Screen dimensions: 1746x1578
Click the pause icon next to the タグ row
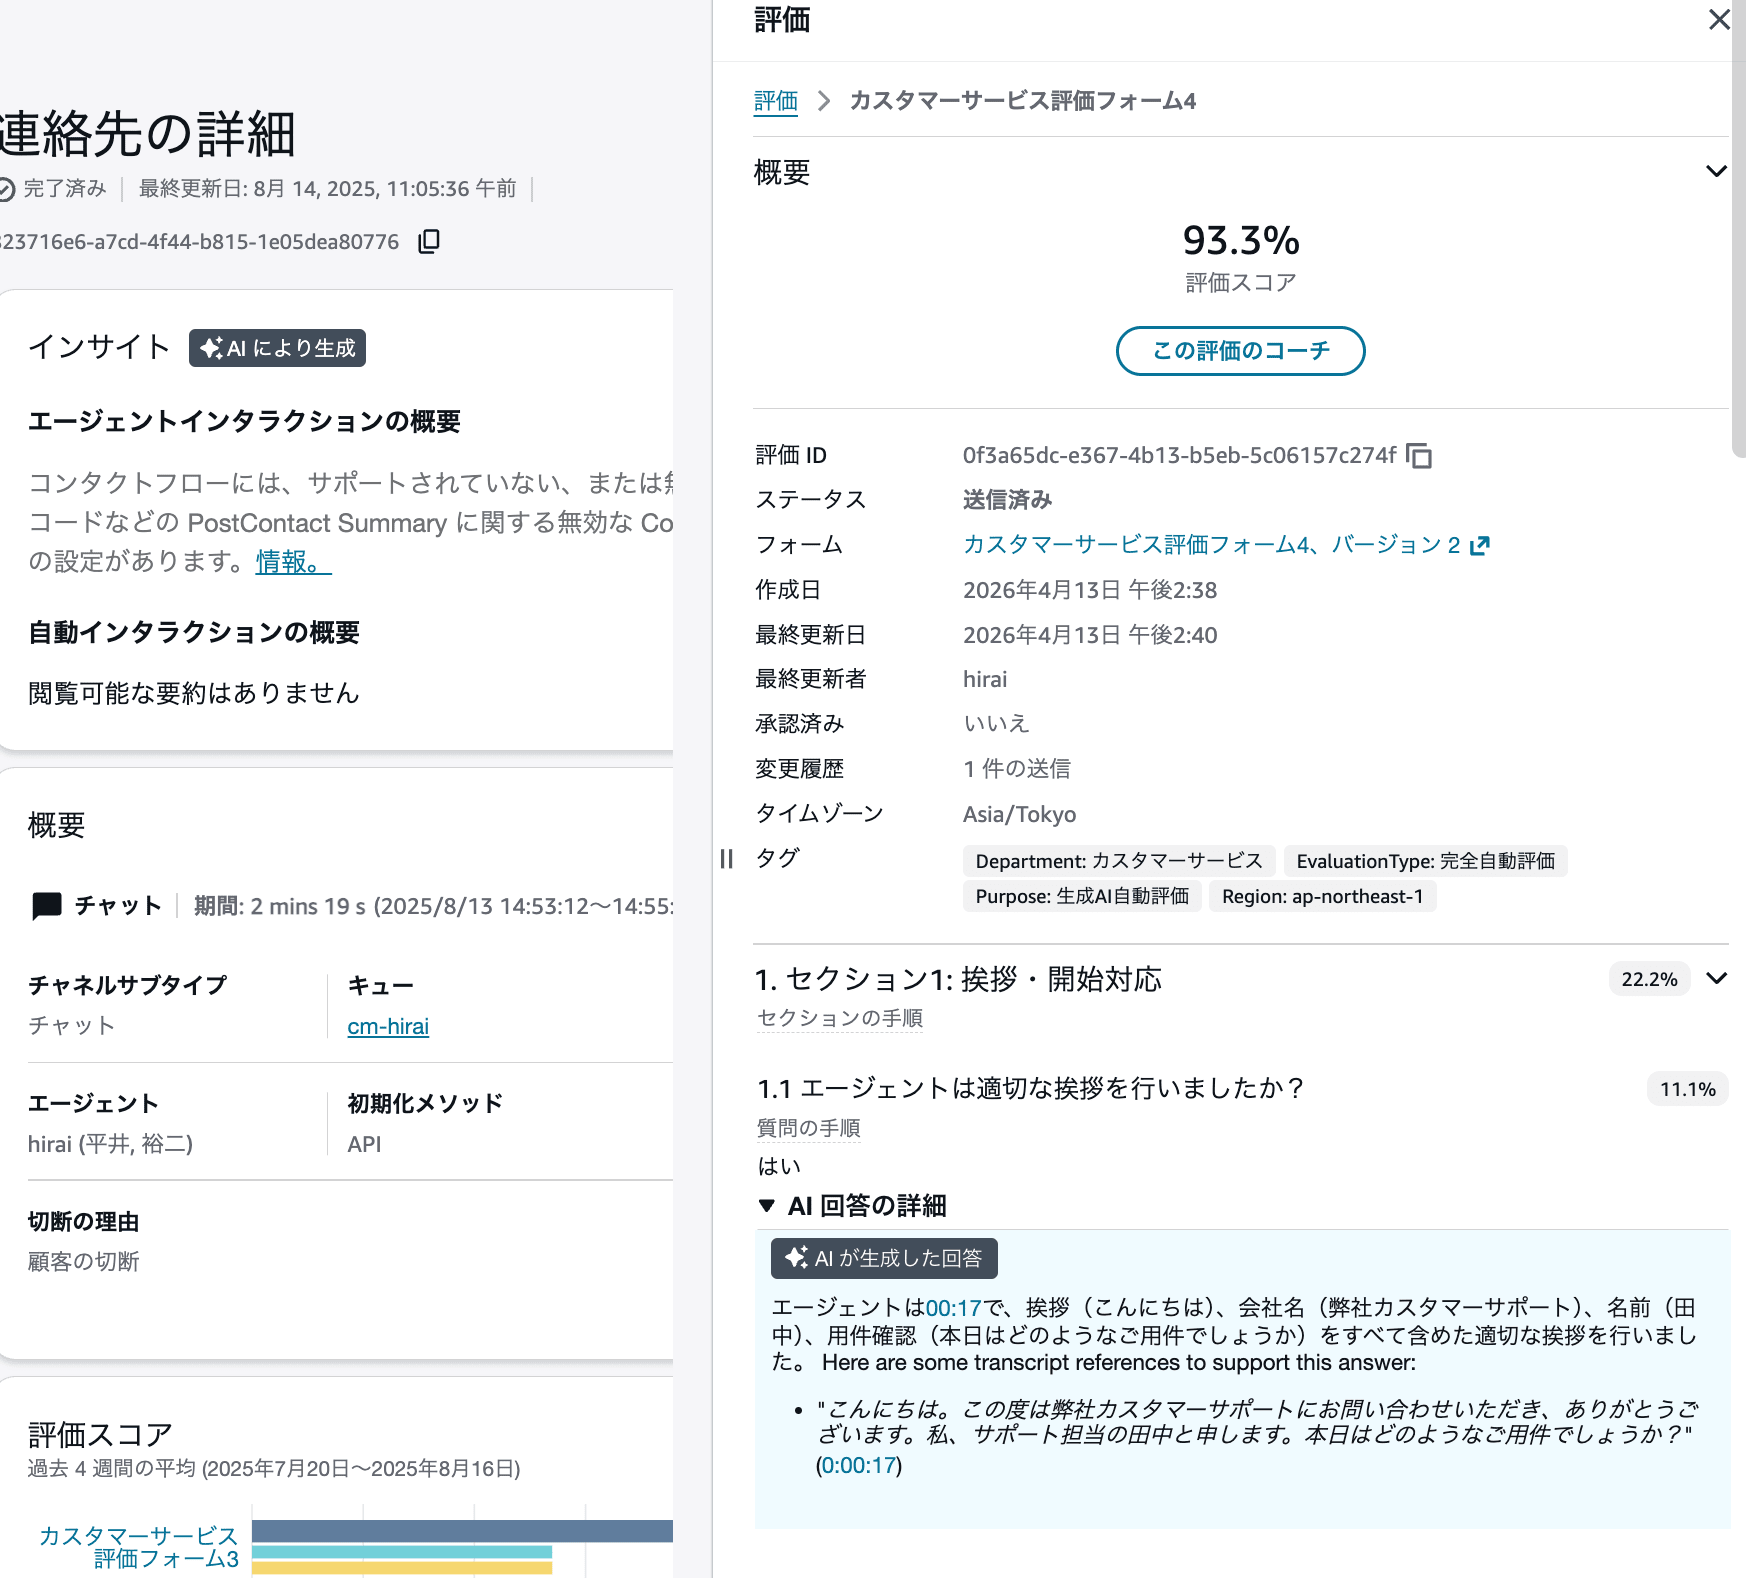[725, 859]
